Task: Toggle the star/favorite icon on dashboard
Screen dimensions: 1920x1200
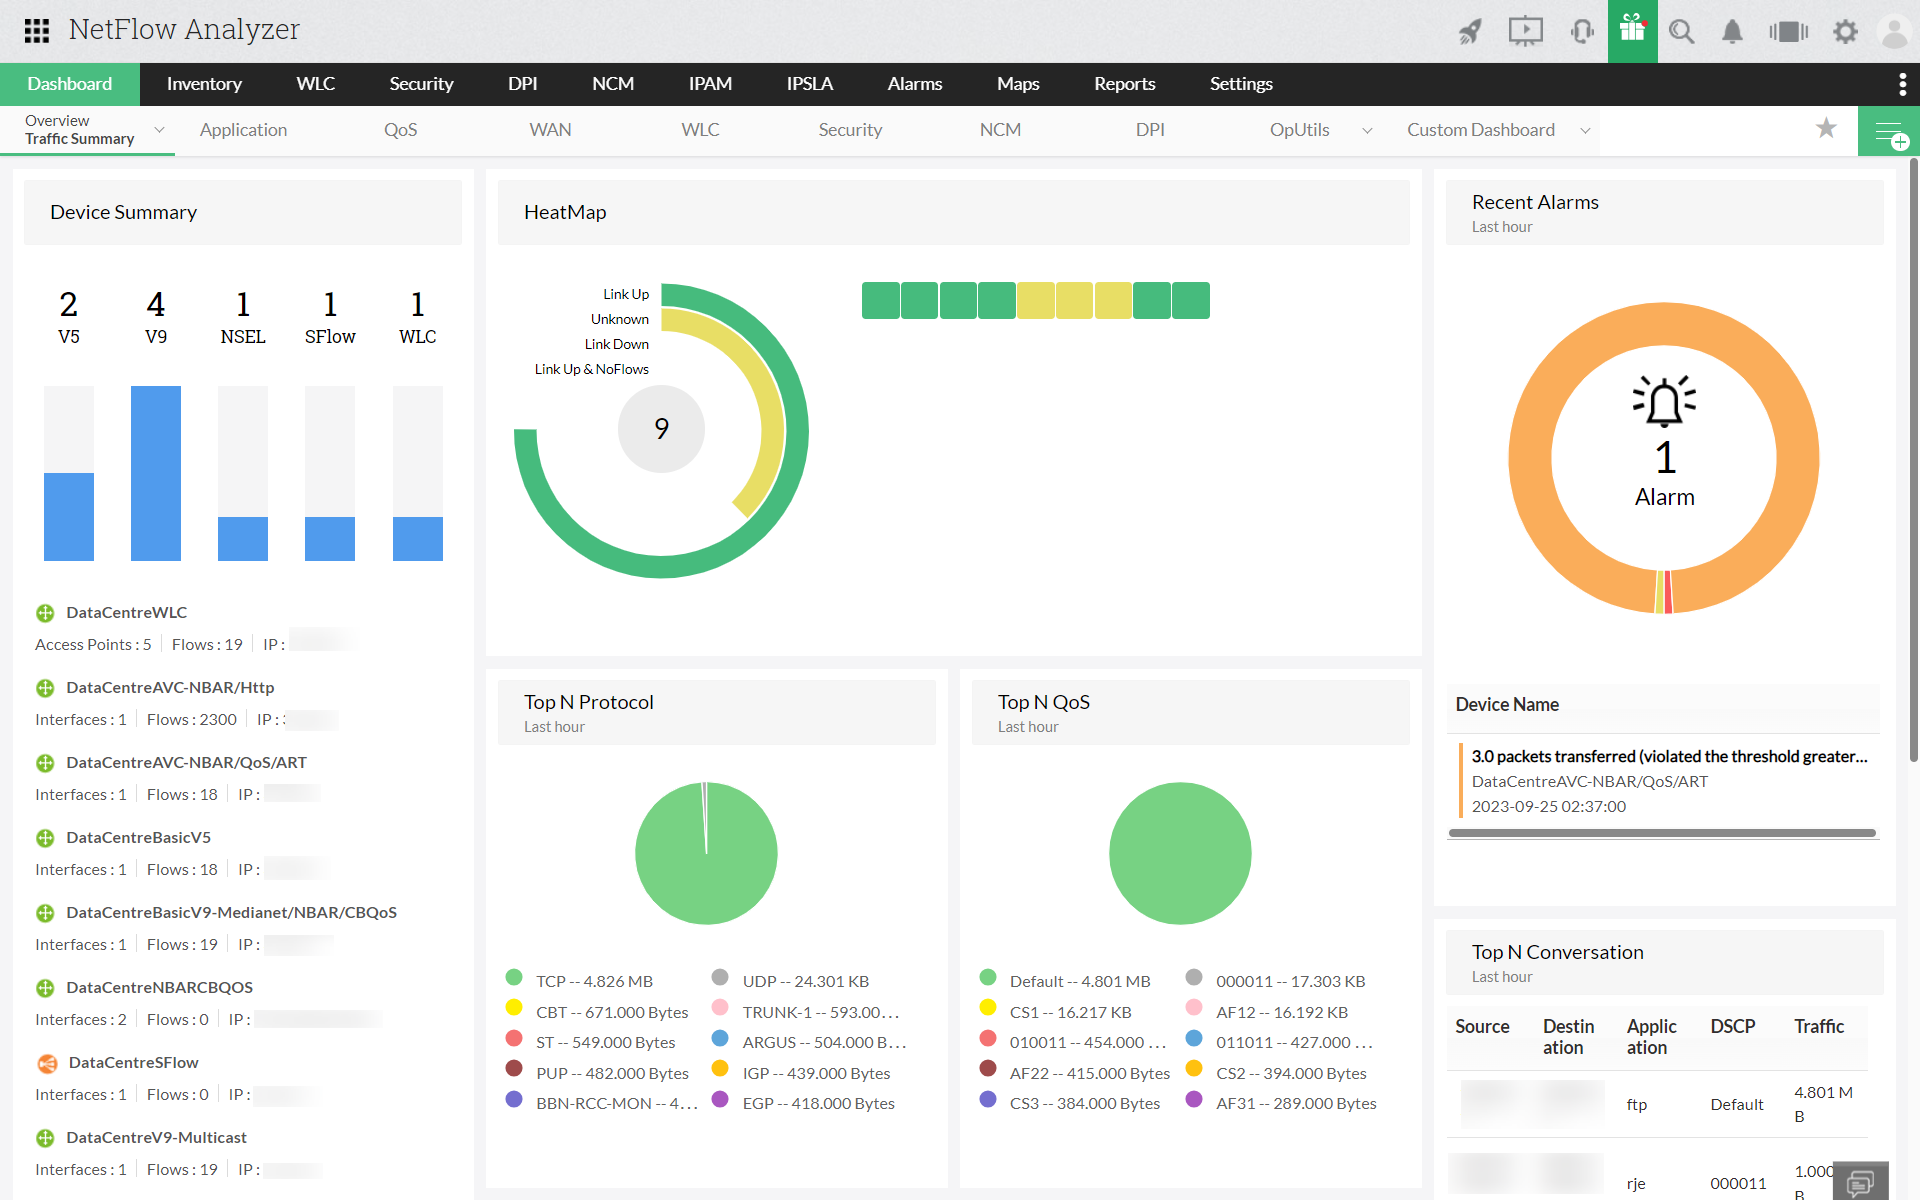Action: 1826,129
